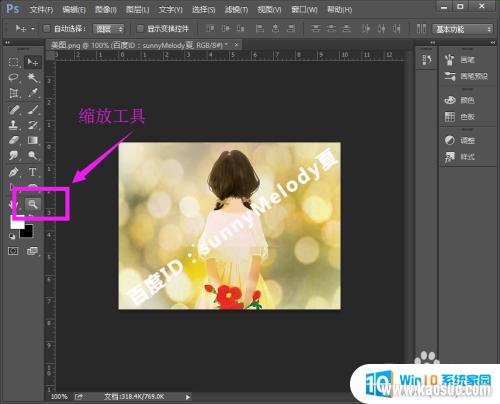
Task: Open the 选择(S) menu
Action: 203,10
